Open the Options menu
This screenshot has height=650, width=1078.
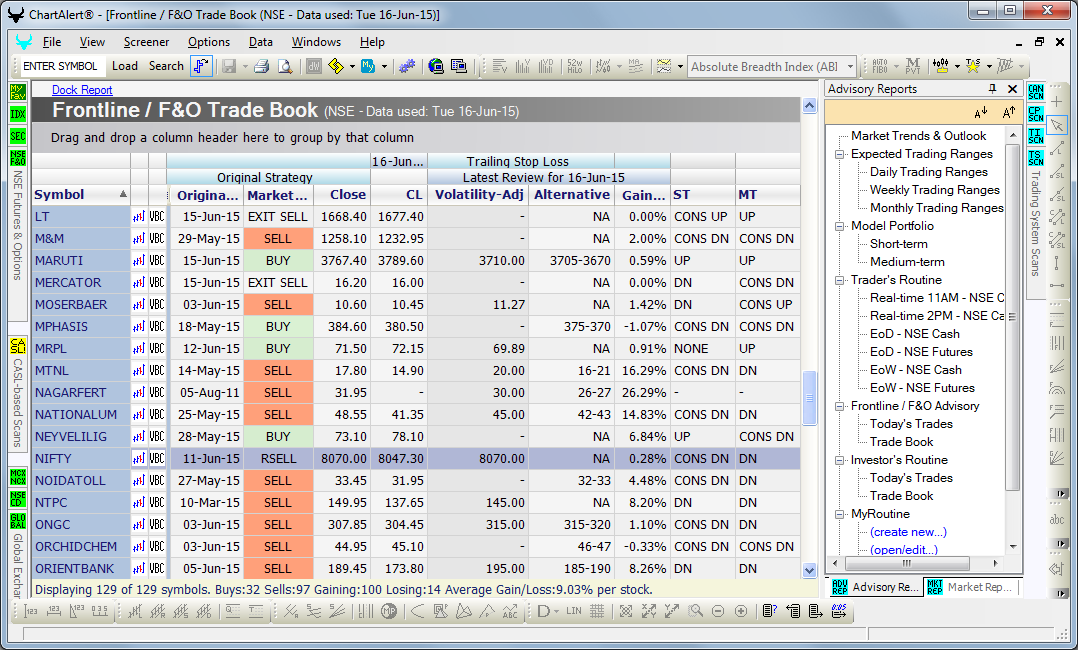(209, 42)
